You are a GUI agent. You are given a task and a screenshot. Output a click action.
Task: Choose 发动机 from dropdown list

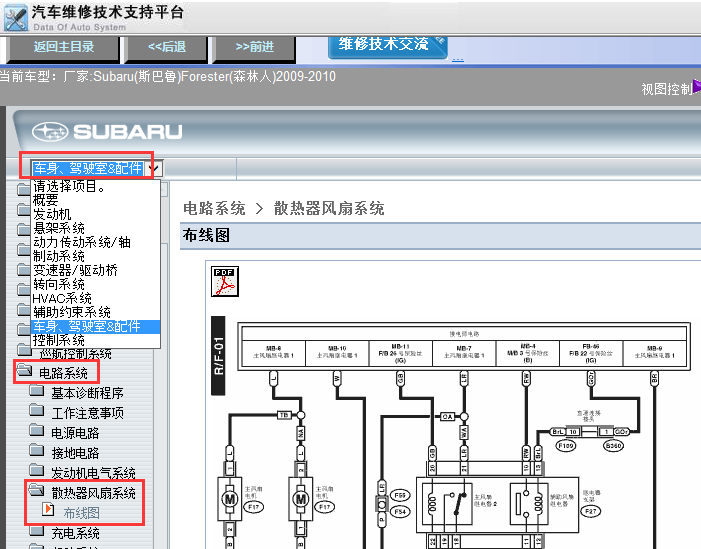[x=96, y=214]
